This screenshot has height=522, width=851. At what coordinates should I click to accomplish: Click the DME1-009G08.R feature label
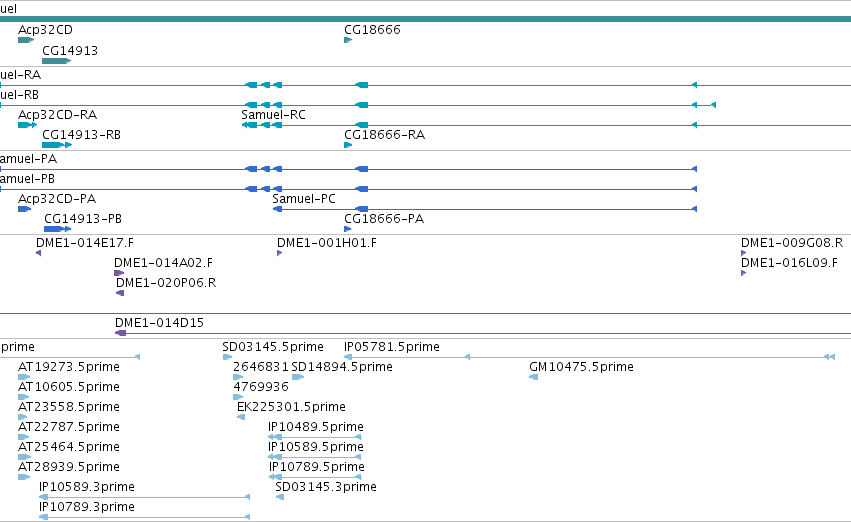792,243
